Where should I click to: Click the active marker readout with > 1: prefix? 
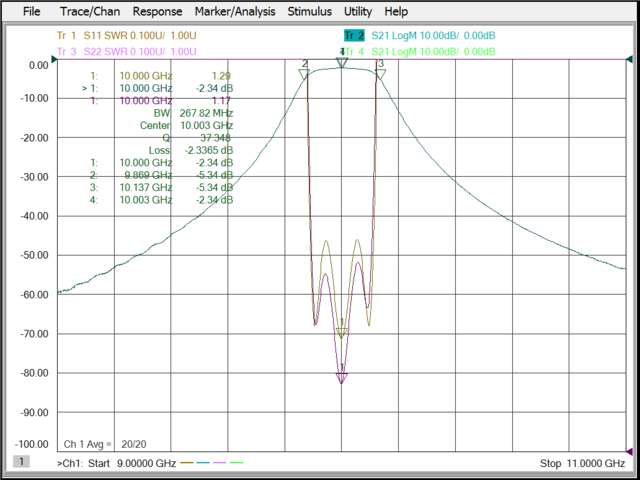pos(158,88)
